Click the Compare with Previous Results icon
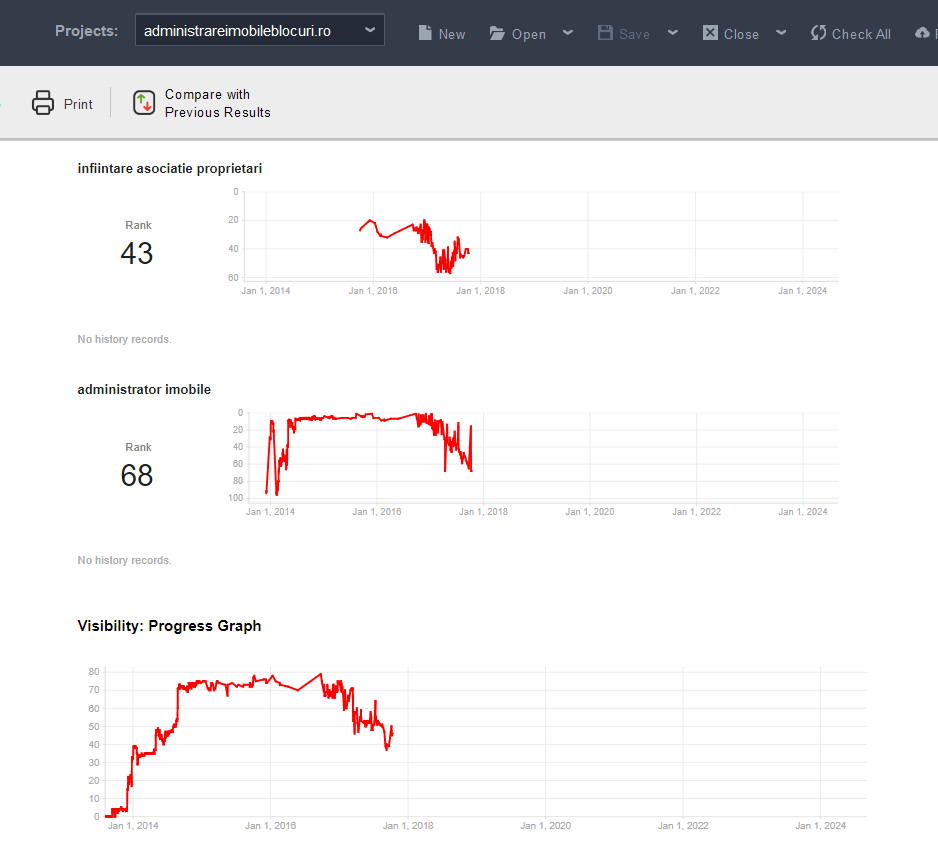938x867 pixels. (x=144, y=102)
